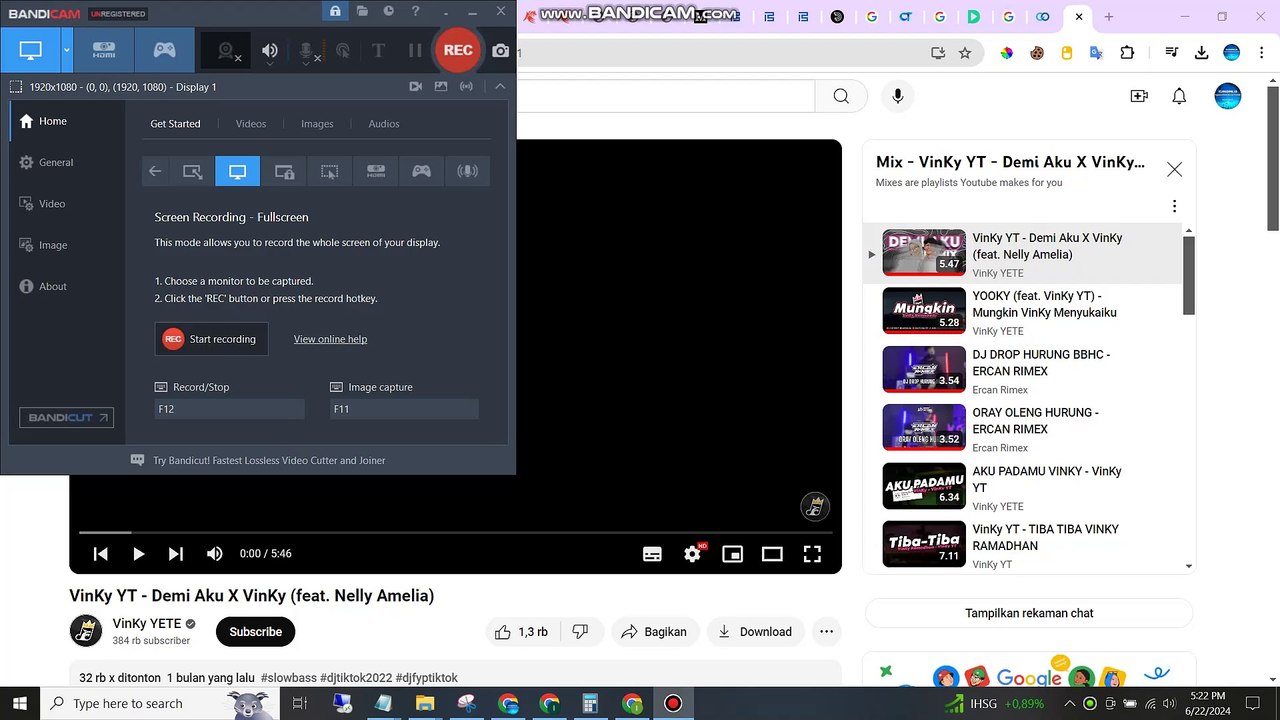1280x720 pixels.
Task: Open screen mode dropdown arrow in Bandicam
Action: 67,50
